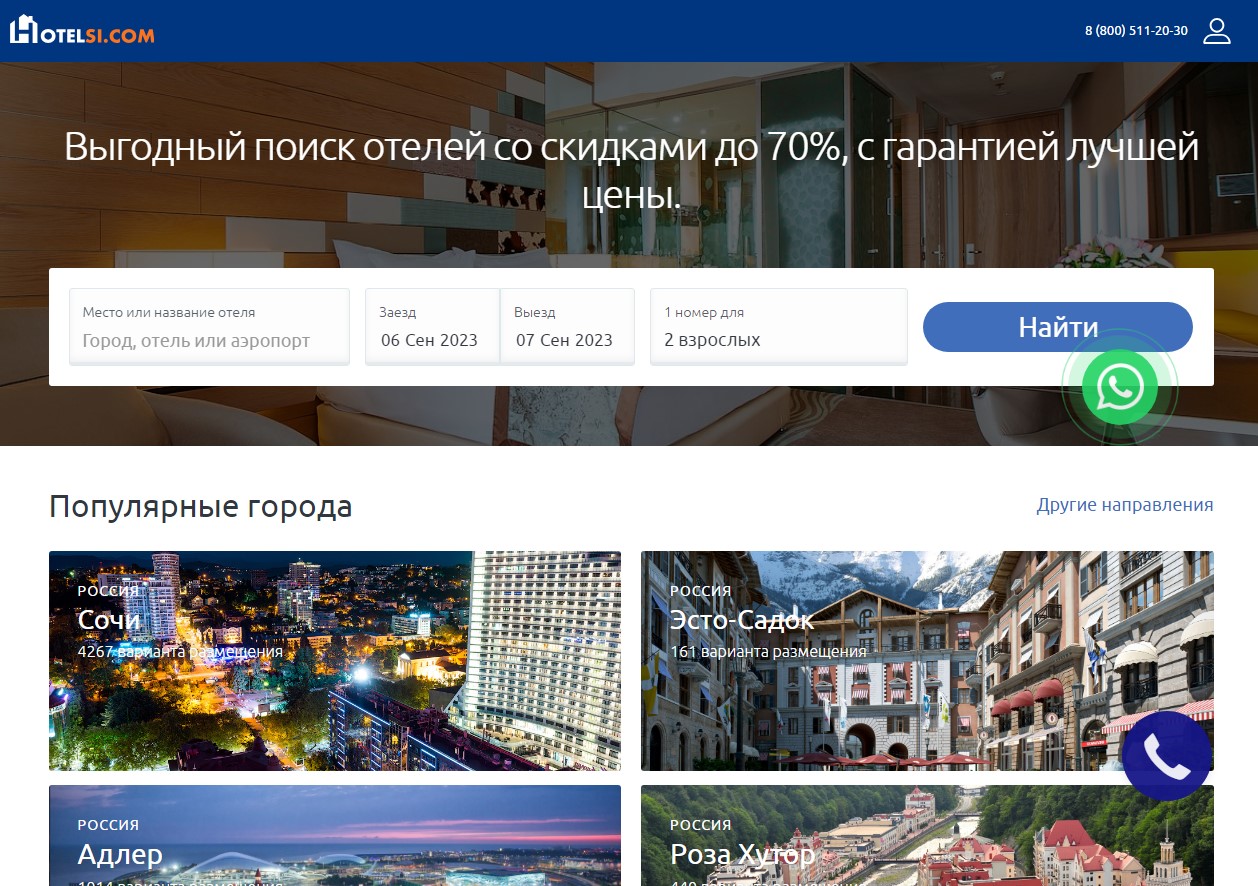Open the user account profile icon
Viewport: 1258px width, 886px height.
pyautogui.click(x=1216, y=31)
